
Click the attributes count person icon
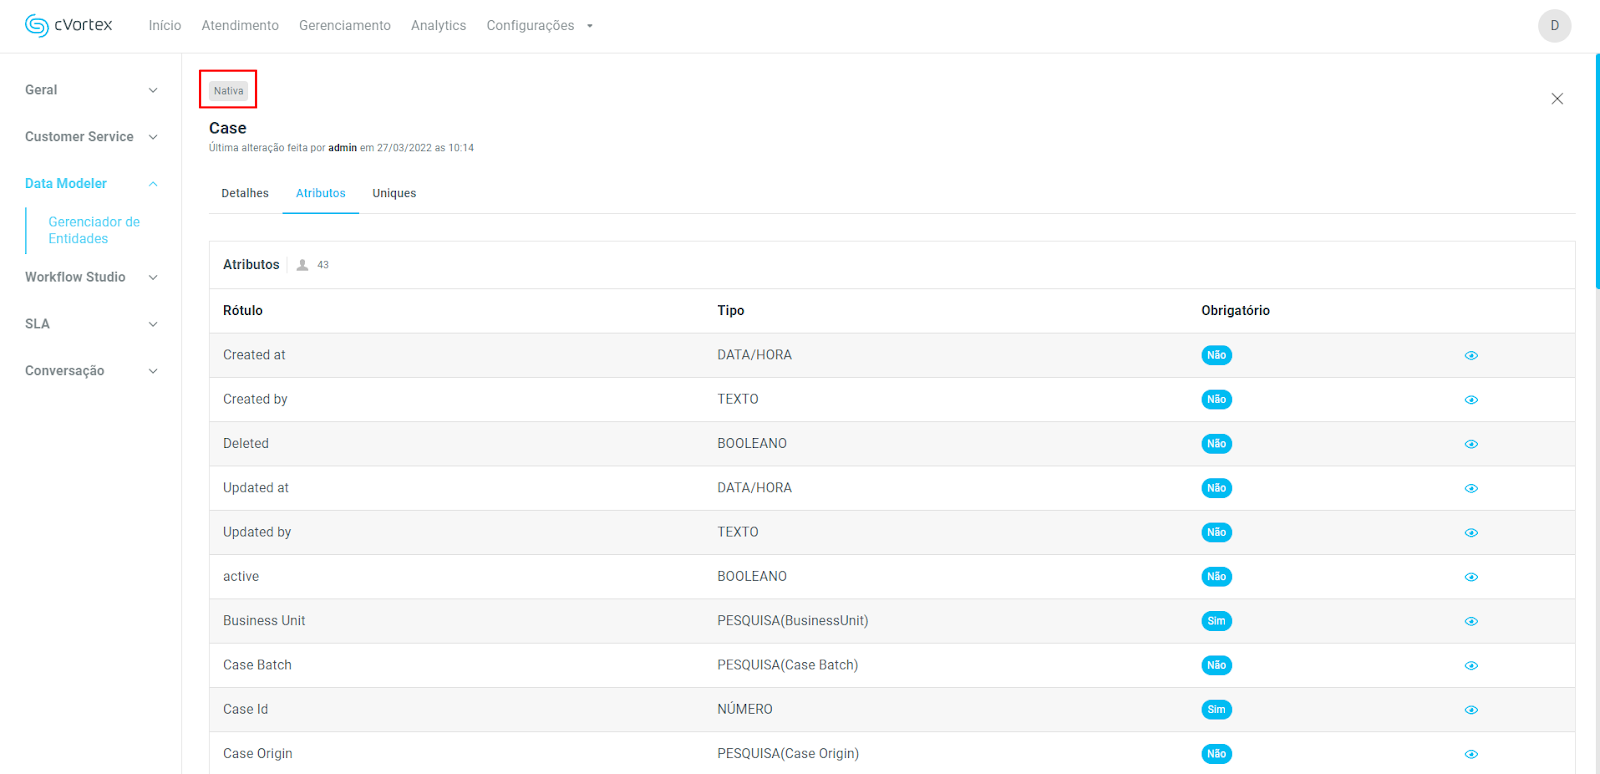[302, 265]
